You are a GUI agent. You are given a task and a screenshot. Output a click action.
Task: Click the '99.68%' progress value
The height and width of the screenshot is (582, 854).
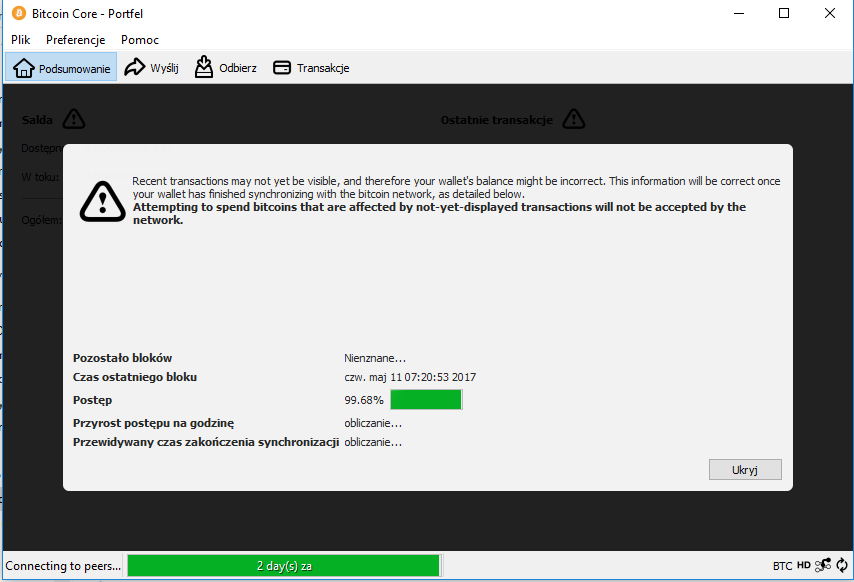click(364, 400)
